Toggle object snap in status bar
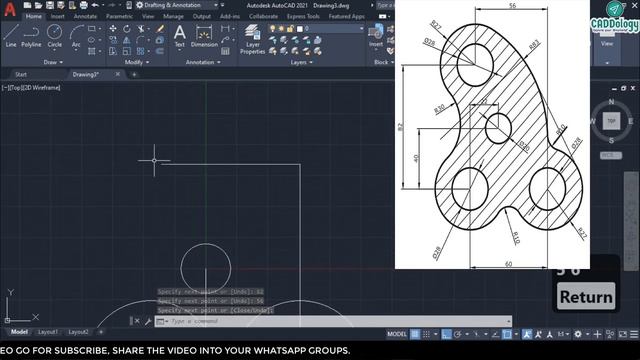 (x=507, y=334)
